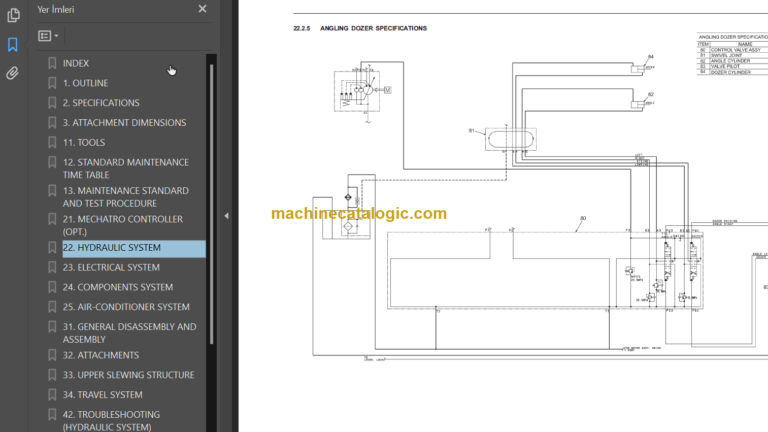Image resolution: width=768 pixels, height=432 pixels.
Task: Click the ANGLING DOZER SPECIFICATIONS heading
Action: (x=373, y=28)
